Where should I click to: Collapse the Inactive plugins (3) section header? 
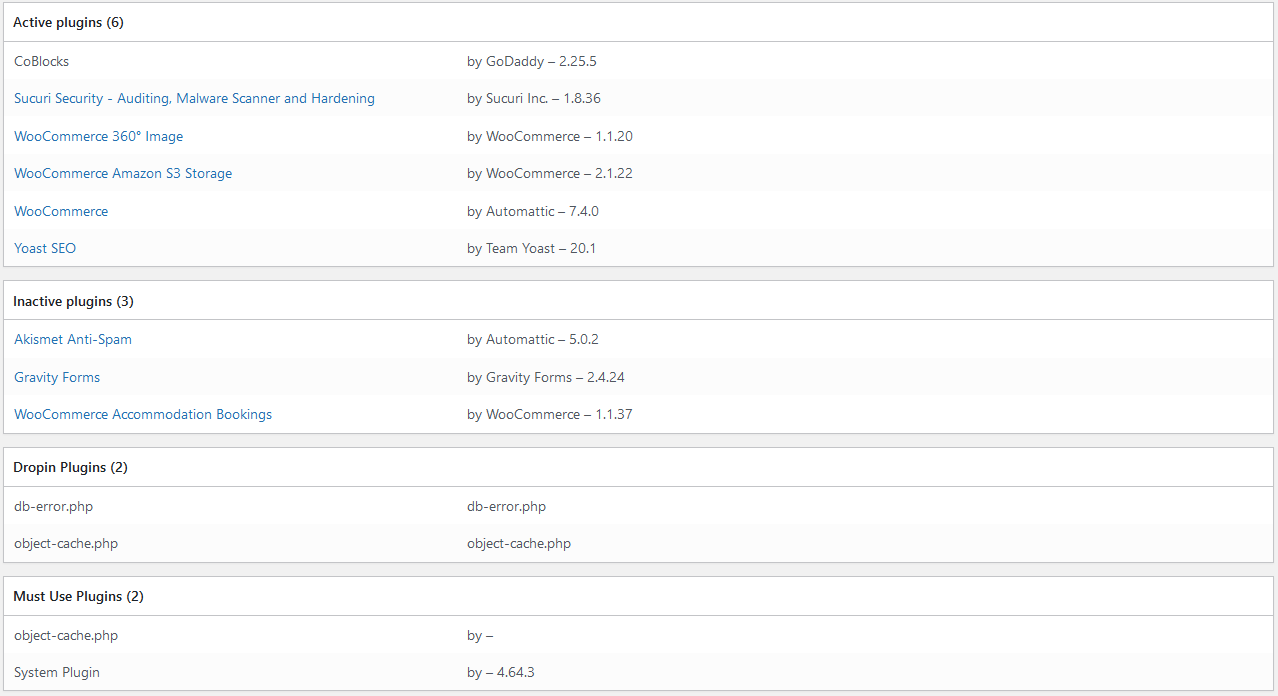638,301
